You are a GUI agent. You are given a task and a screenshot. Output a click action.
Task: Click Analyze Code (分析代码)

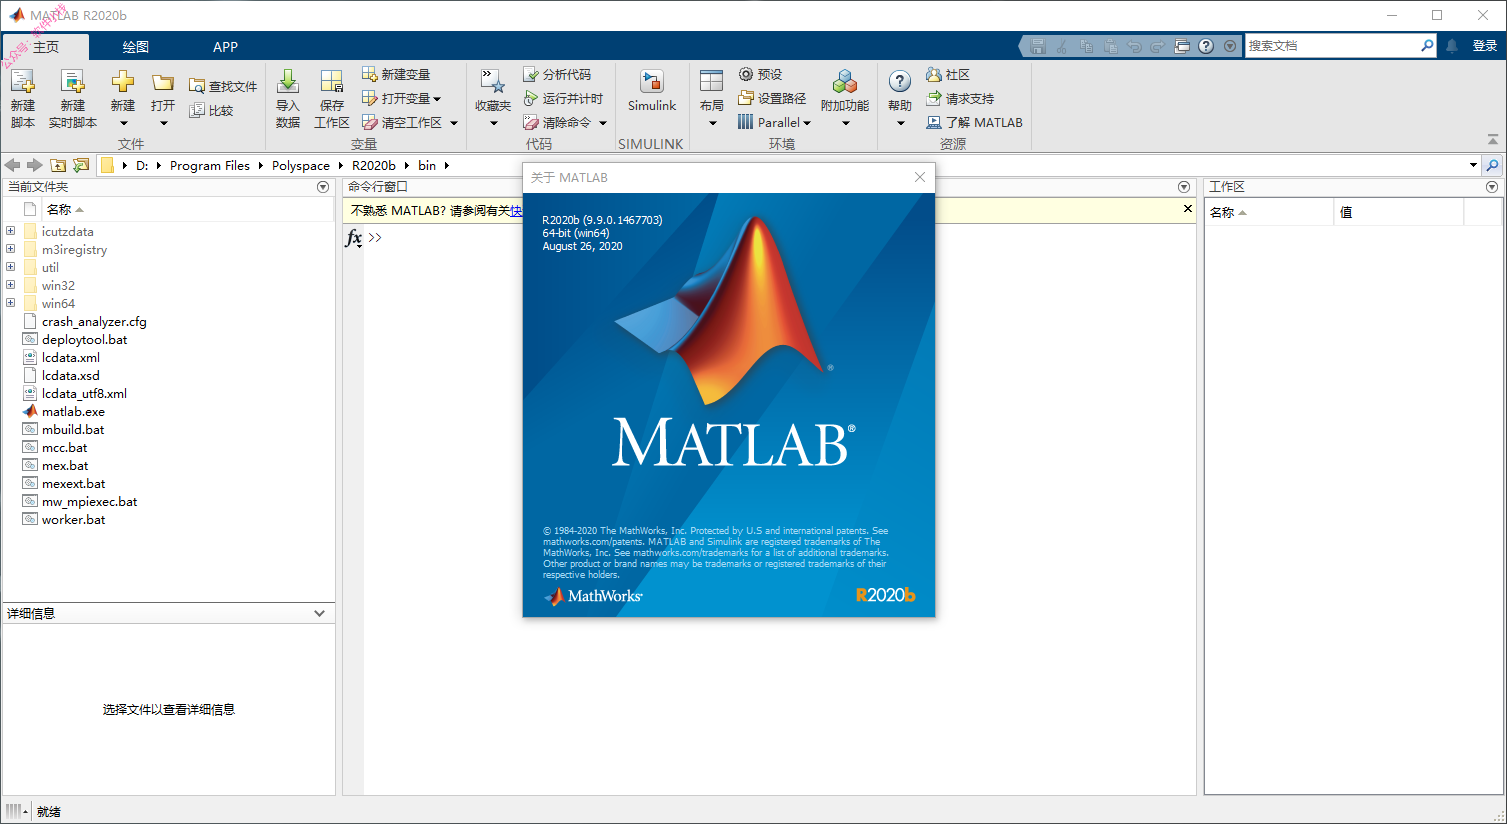557,75
